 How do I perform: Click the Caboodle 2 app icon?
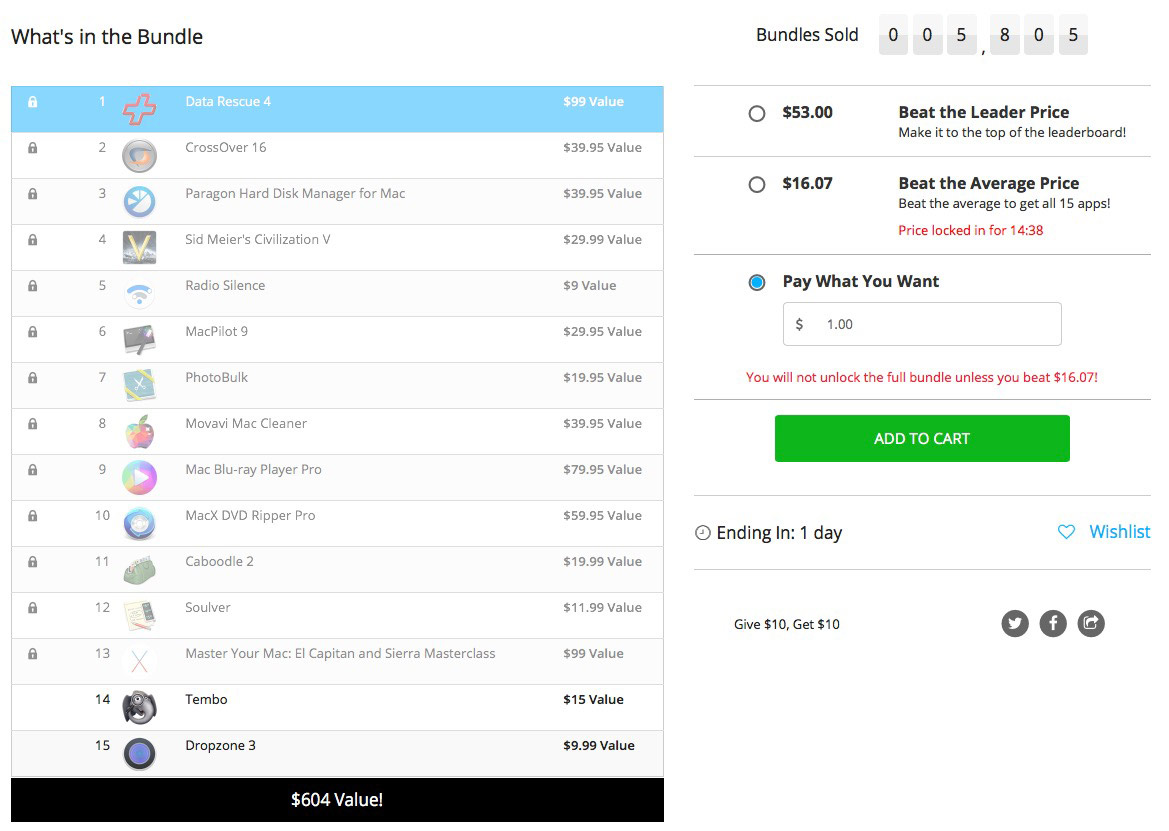point(139,570)
